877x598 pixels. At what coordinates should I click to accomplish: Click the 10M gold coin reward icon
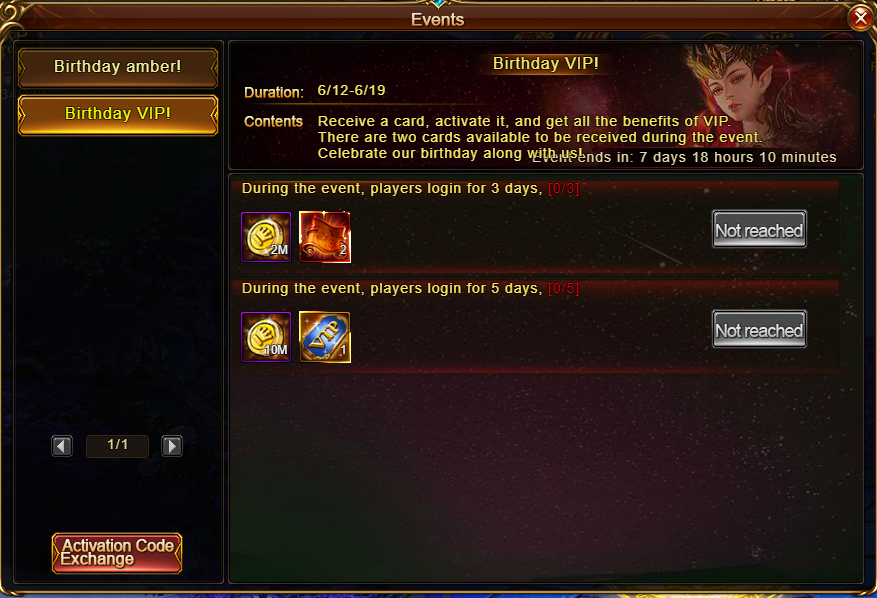[x=266, y=337]
